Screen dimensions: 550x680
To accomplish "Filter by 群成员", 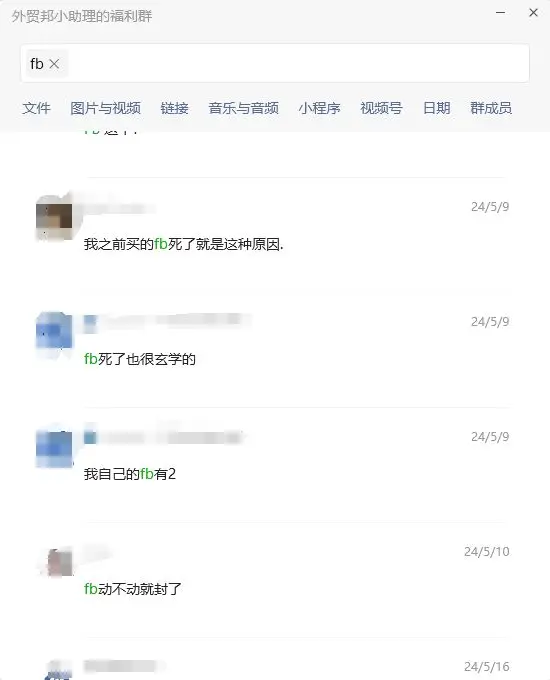I will coord(491,108).
